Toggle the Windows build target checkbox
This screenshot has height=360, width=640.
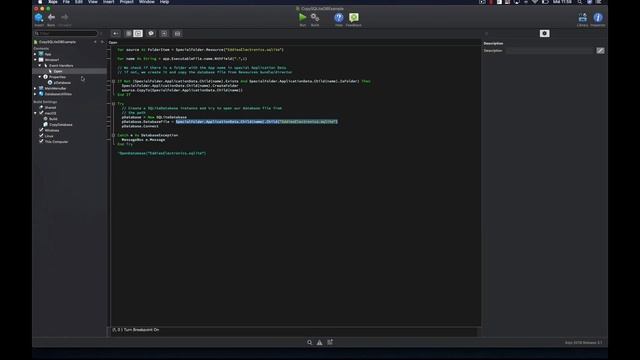(41, 130)
